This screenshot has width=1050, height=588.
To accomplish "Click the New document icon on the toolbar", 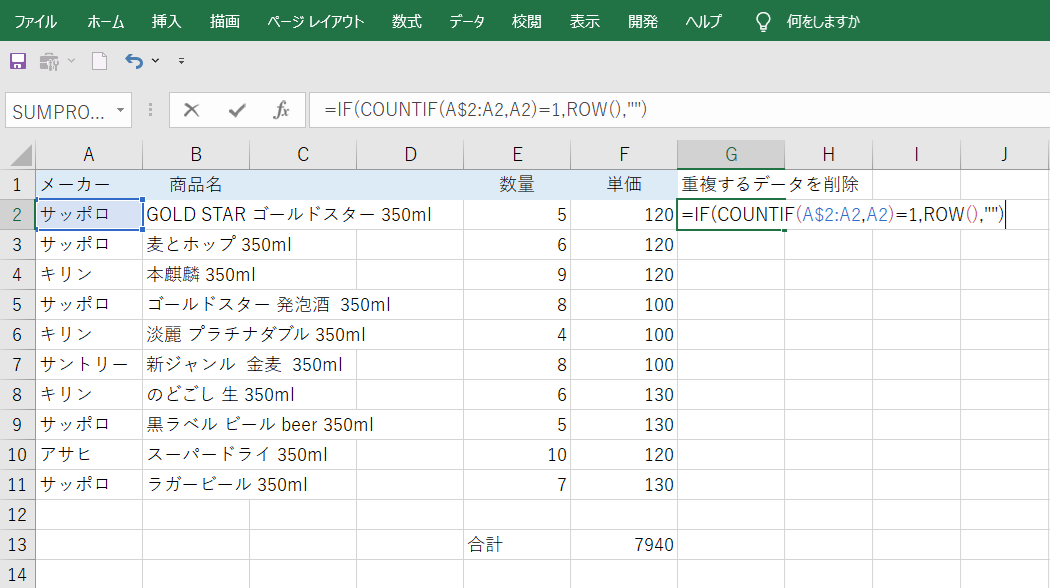I will (97, 60).
